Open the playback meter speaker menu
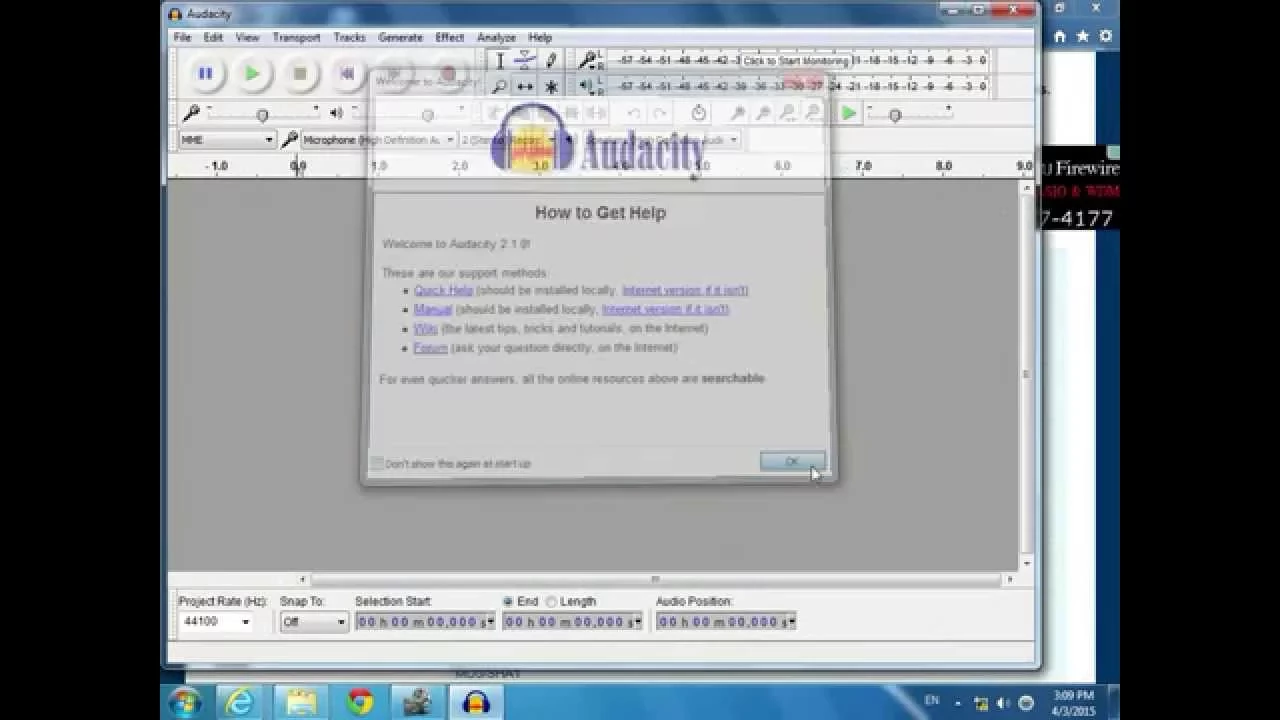 (589, 87)
